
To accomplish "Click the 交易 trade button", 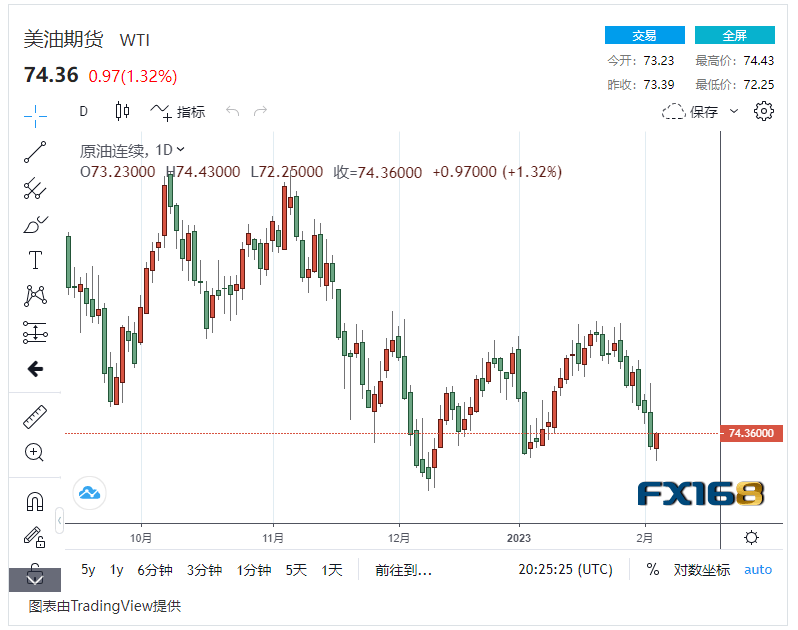I will pos(644,35).
